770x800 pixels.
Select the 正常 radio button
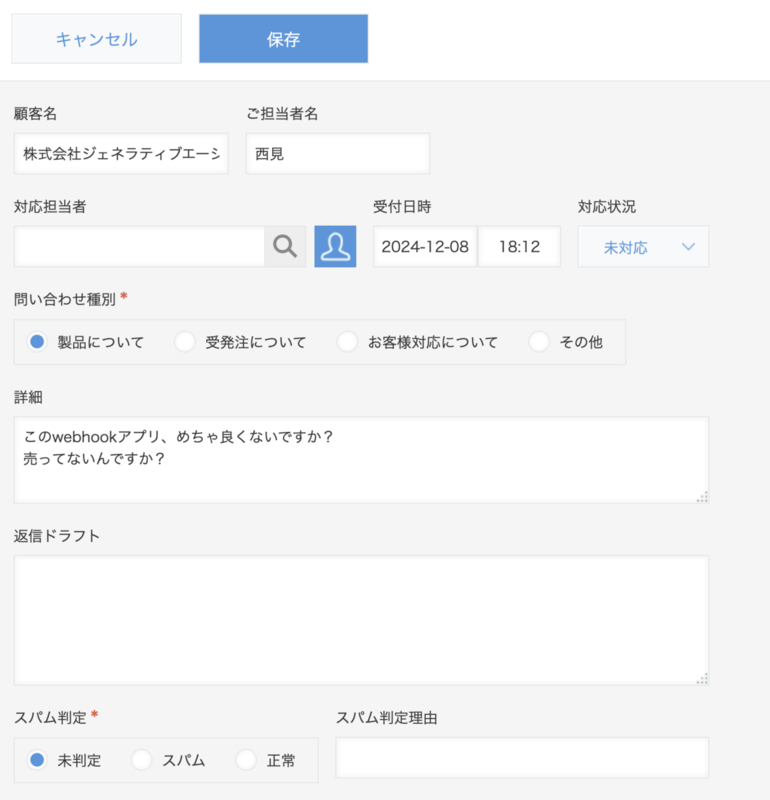coord(246,760)
